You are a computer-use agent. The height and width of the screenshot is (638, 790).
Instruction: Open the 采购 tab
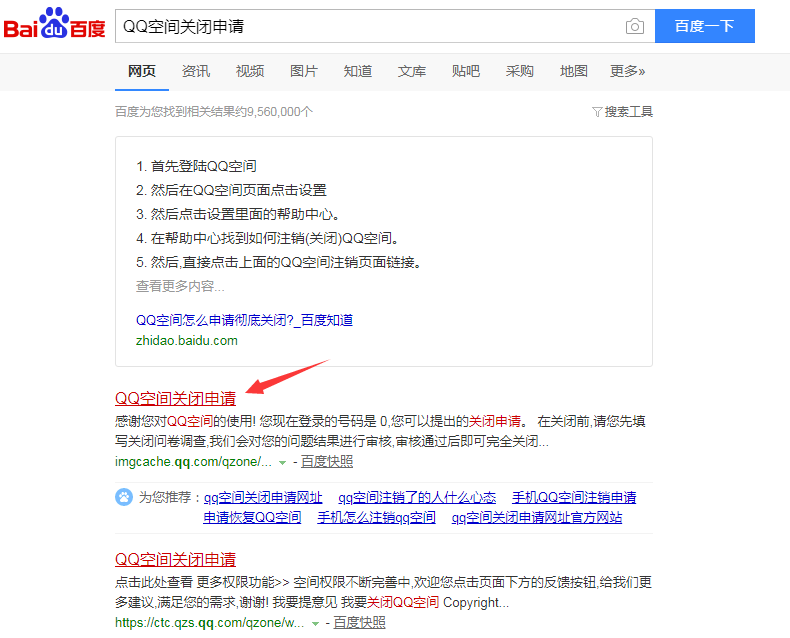pyautogui.click(x=519, y=71)
